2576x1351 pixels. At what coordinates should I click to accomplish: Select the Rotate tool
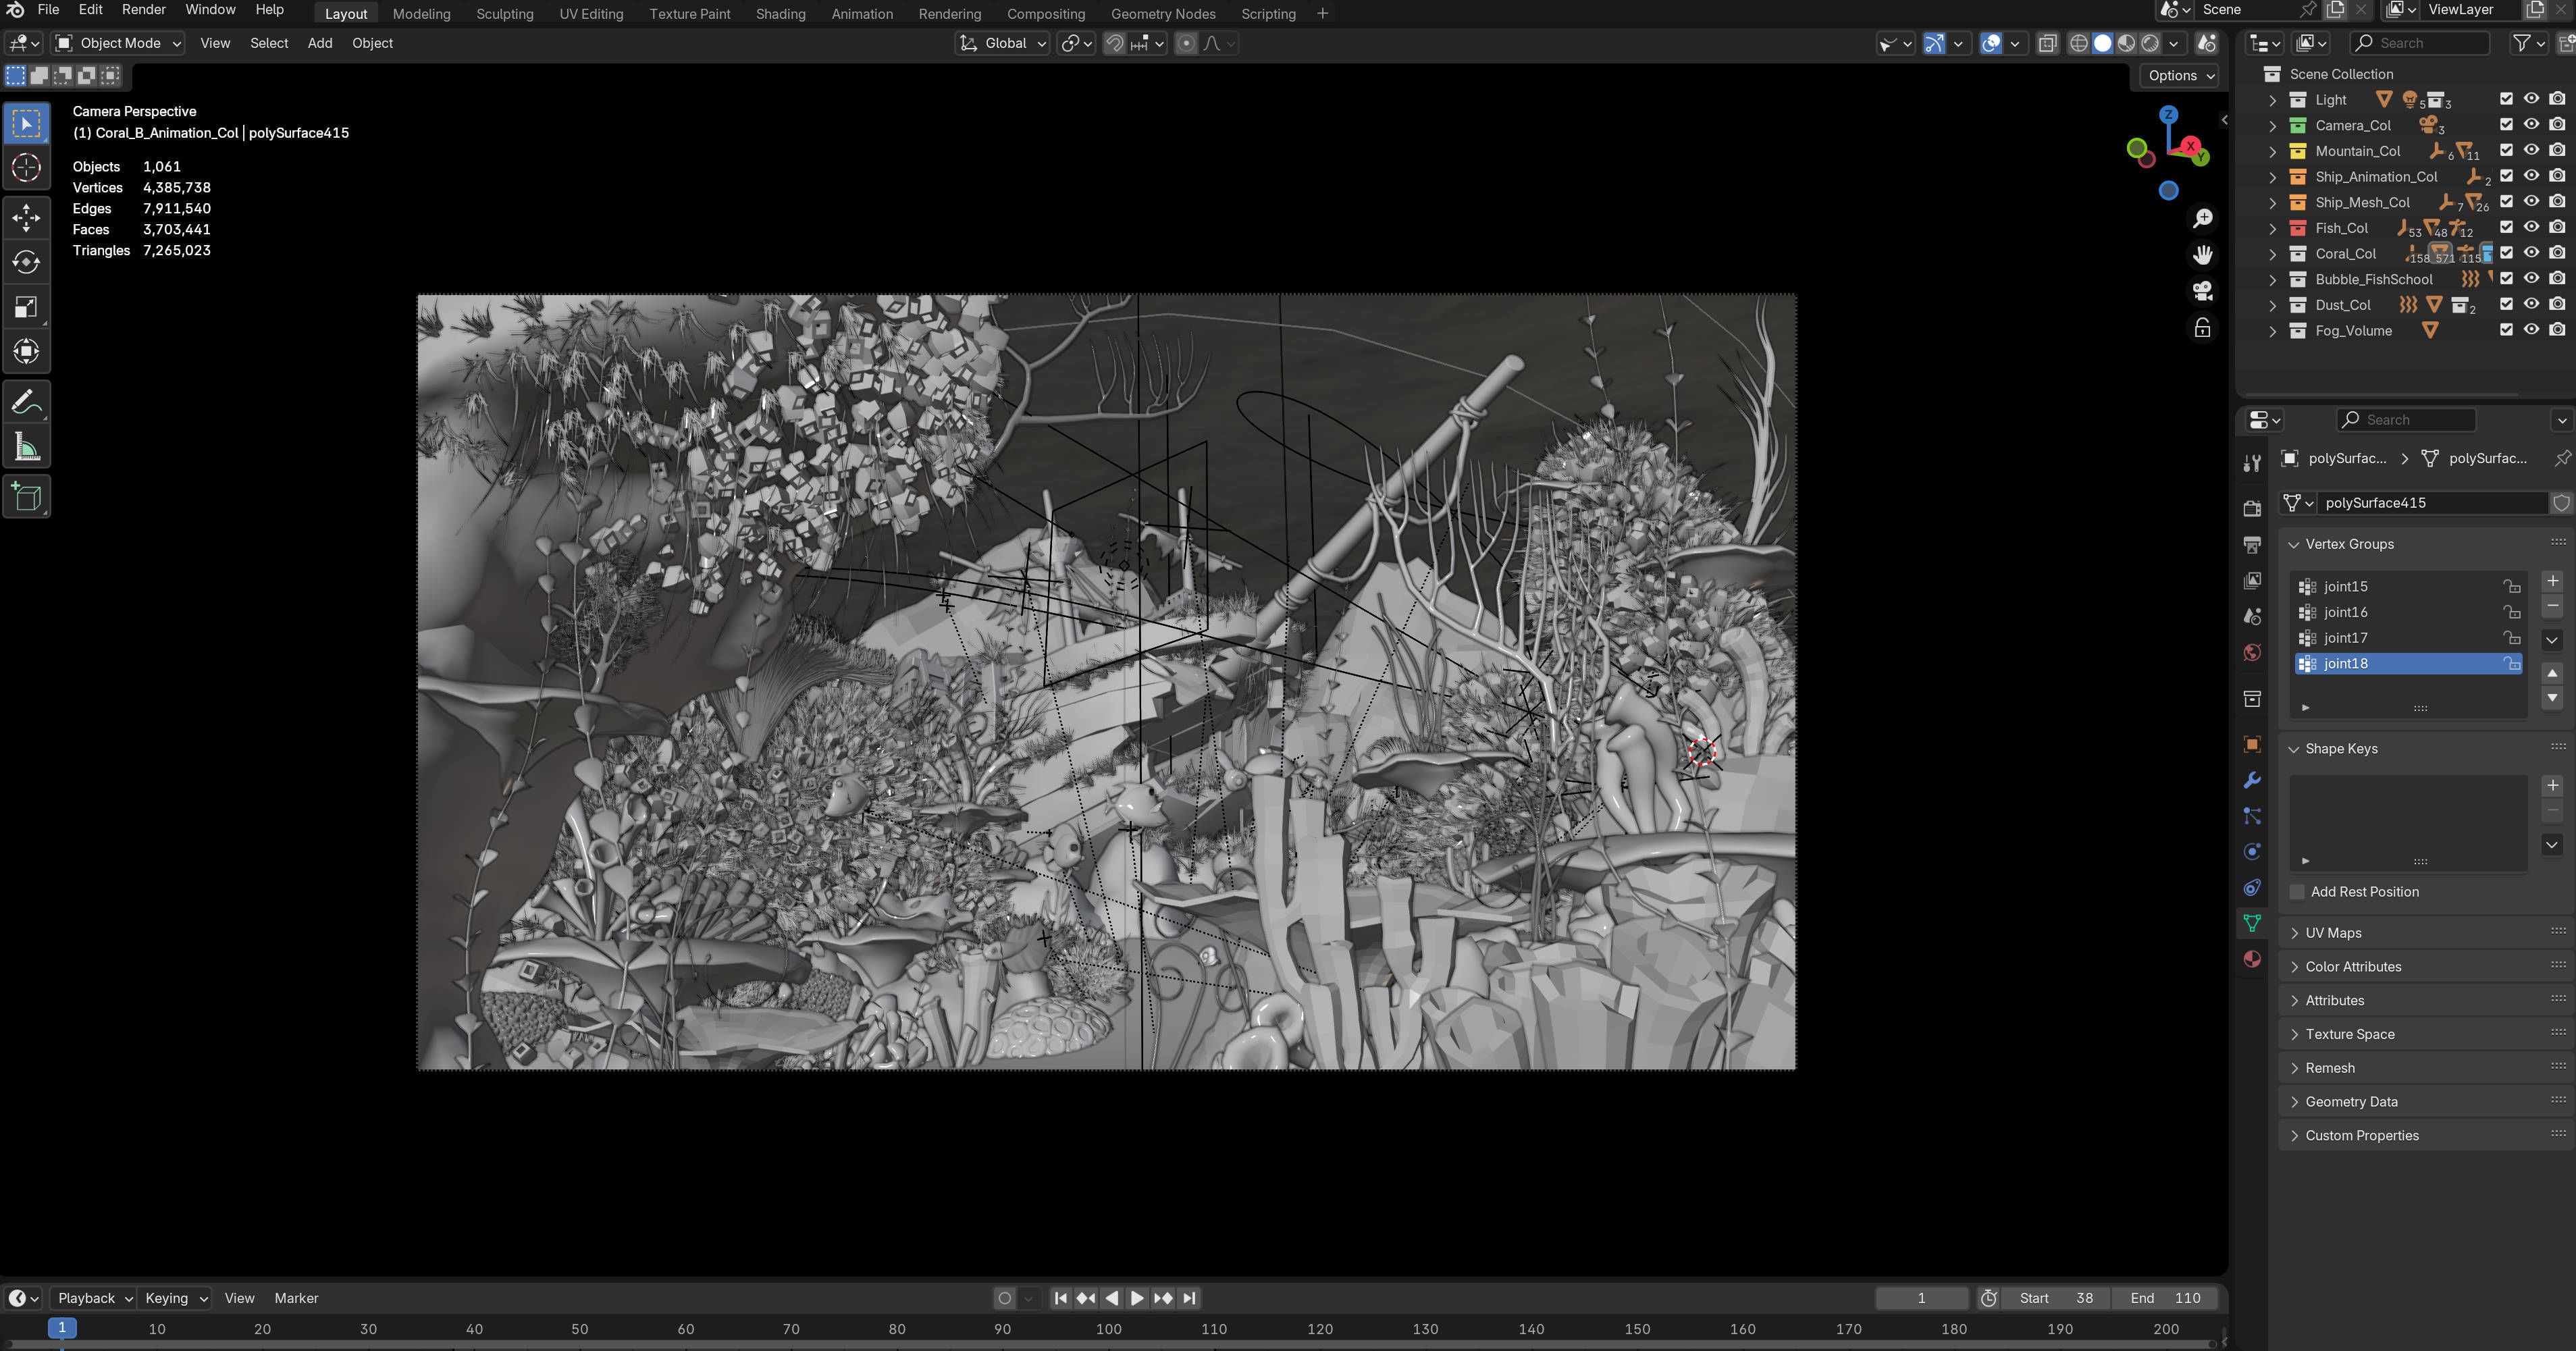(26, 262)
